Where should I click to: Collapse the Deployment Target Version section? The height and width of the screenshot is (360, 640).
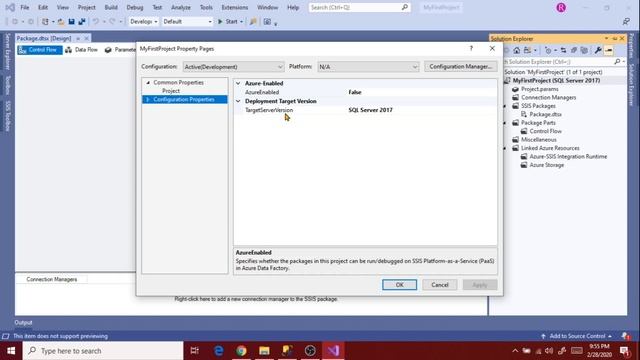coord(238,101)
